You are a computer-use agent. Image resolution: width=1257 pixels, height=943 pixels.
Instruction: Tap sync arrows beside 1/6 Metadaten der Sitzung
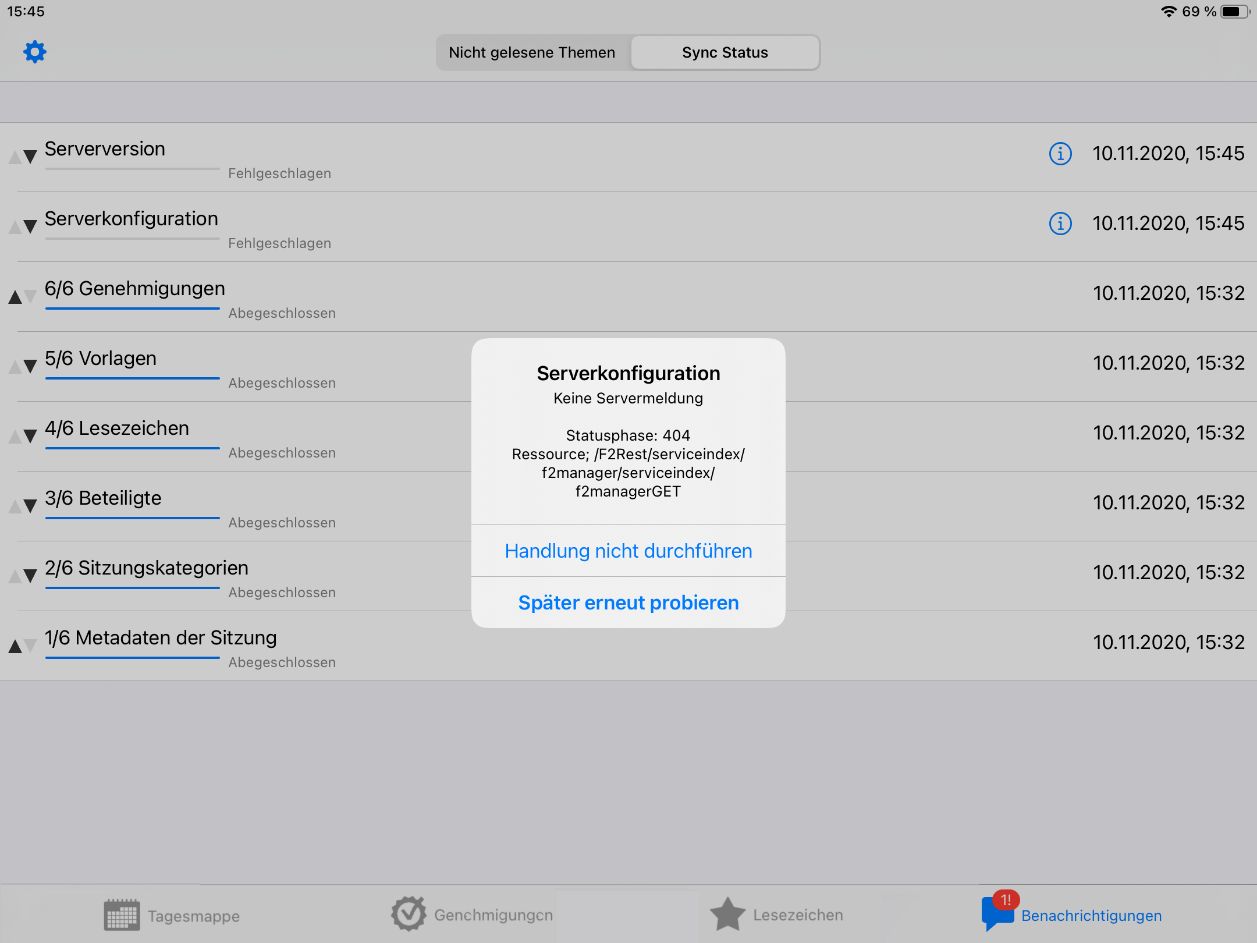[x=23, y=645]
